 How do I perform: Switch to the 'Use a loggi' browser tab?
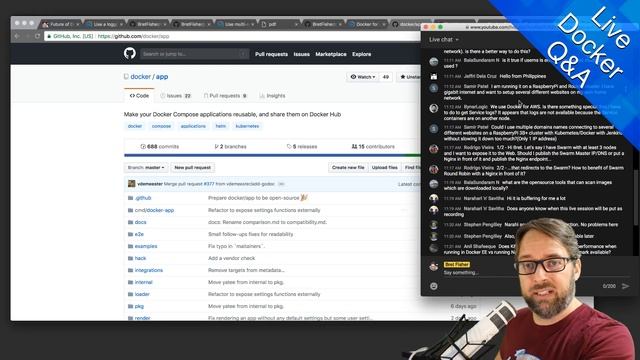click(104, 24)
